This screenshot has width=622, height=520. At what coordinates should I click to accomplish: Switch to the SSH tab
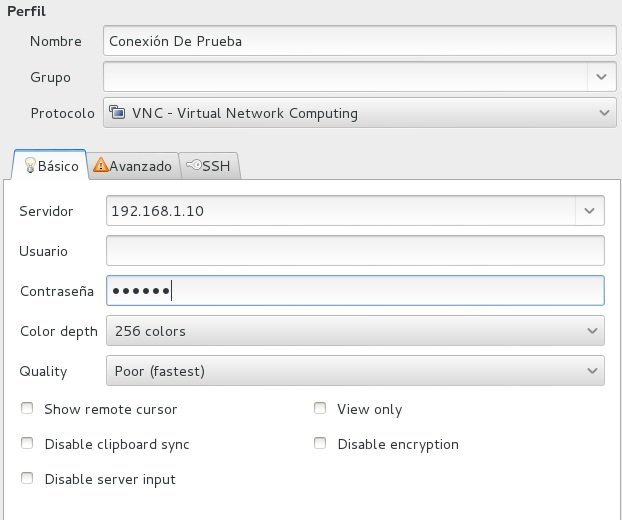(210, 166)
